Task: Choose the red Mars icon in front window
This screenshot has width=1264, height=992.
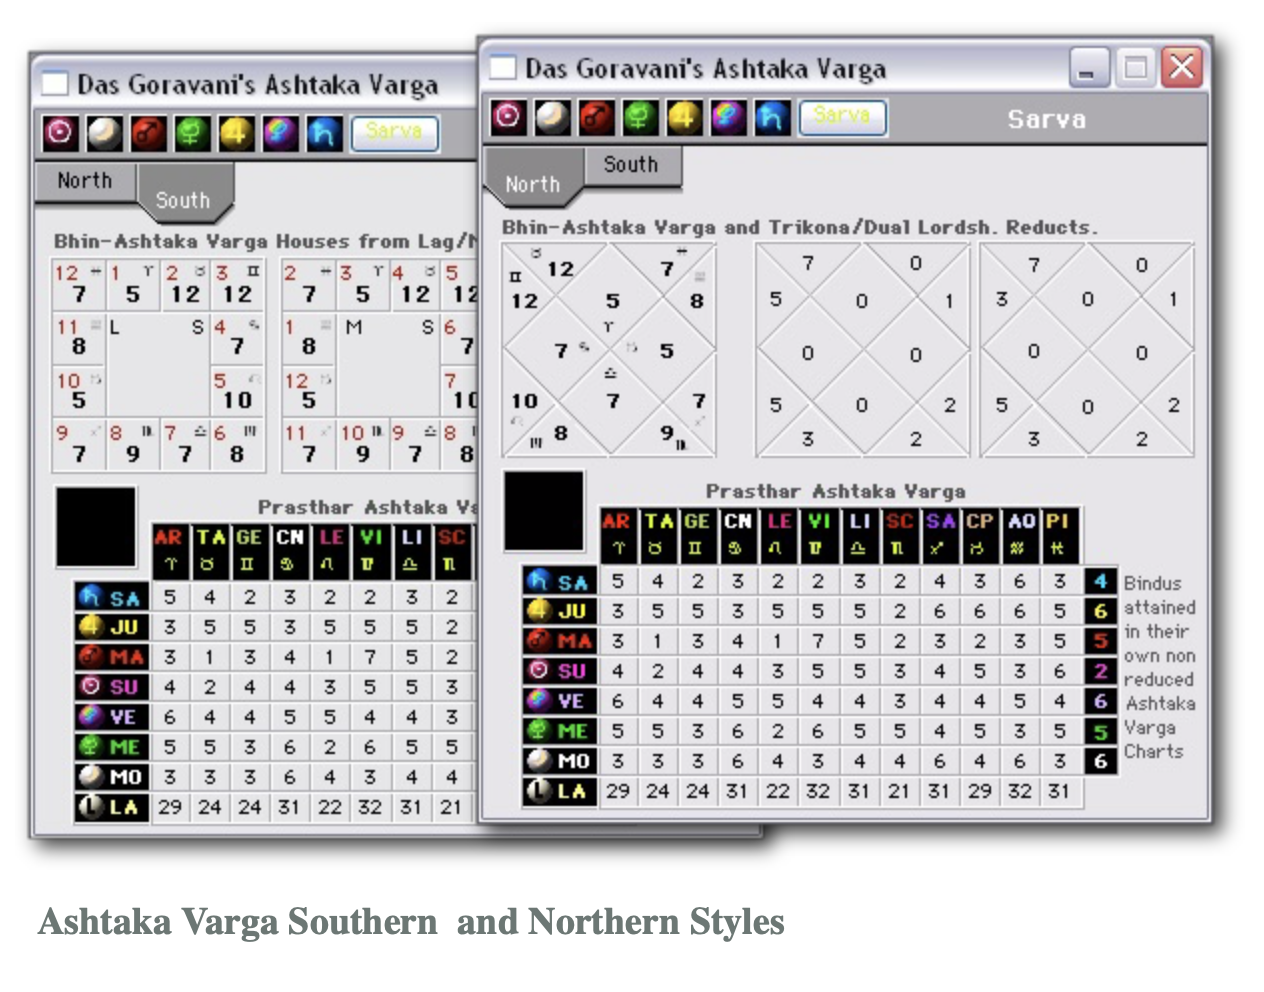Action: click(595, 117)
